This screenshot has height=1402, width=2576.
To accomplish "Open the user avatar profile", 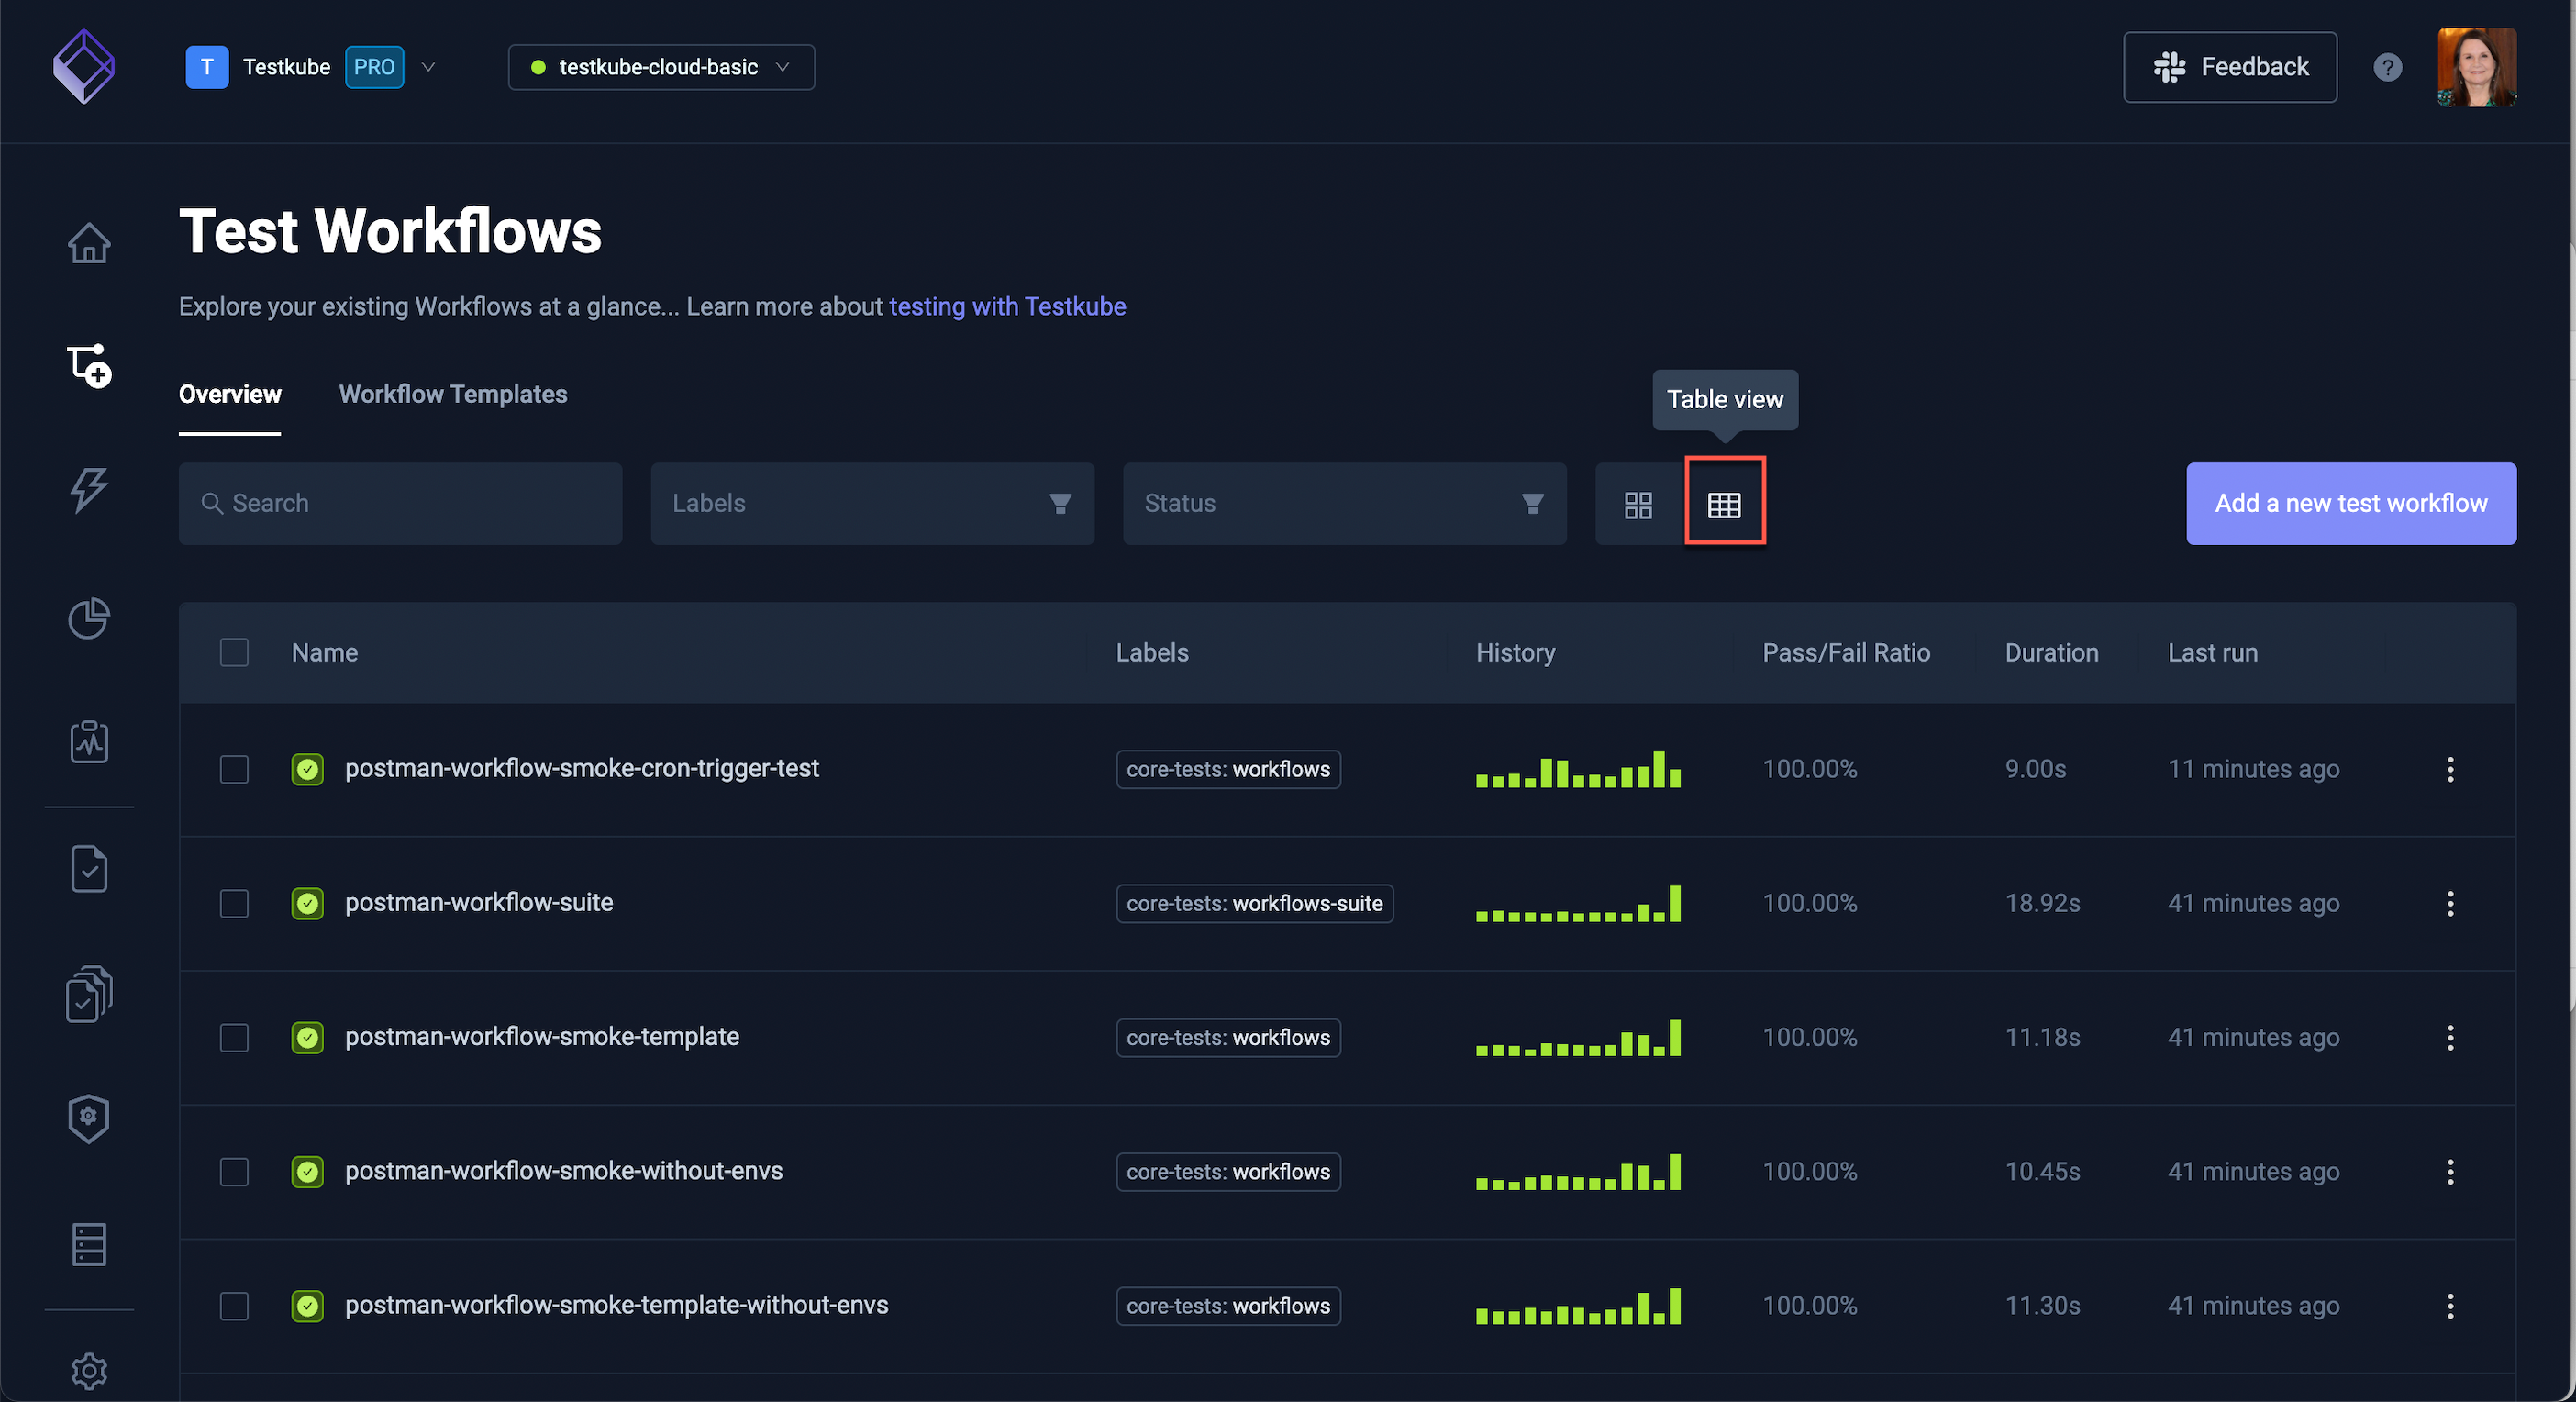I will pyautogui.click(x=2476, y=67).
